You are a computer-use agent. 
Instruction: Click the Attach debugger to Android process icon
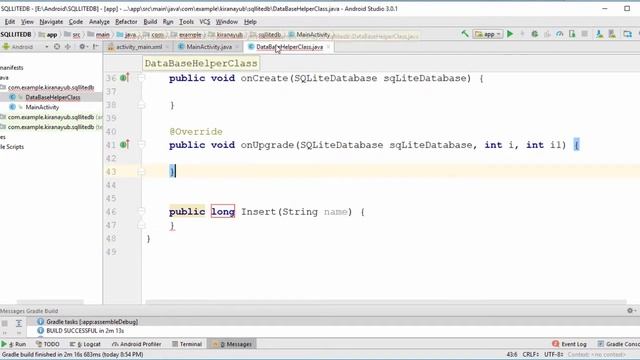tap(572, 34)
